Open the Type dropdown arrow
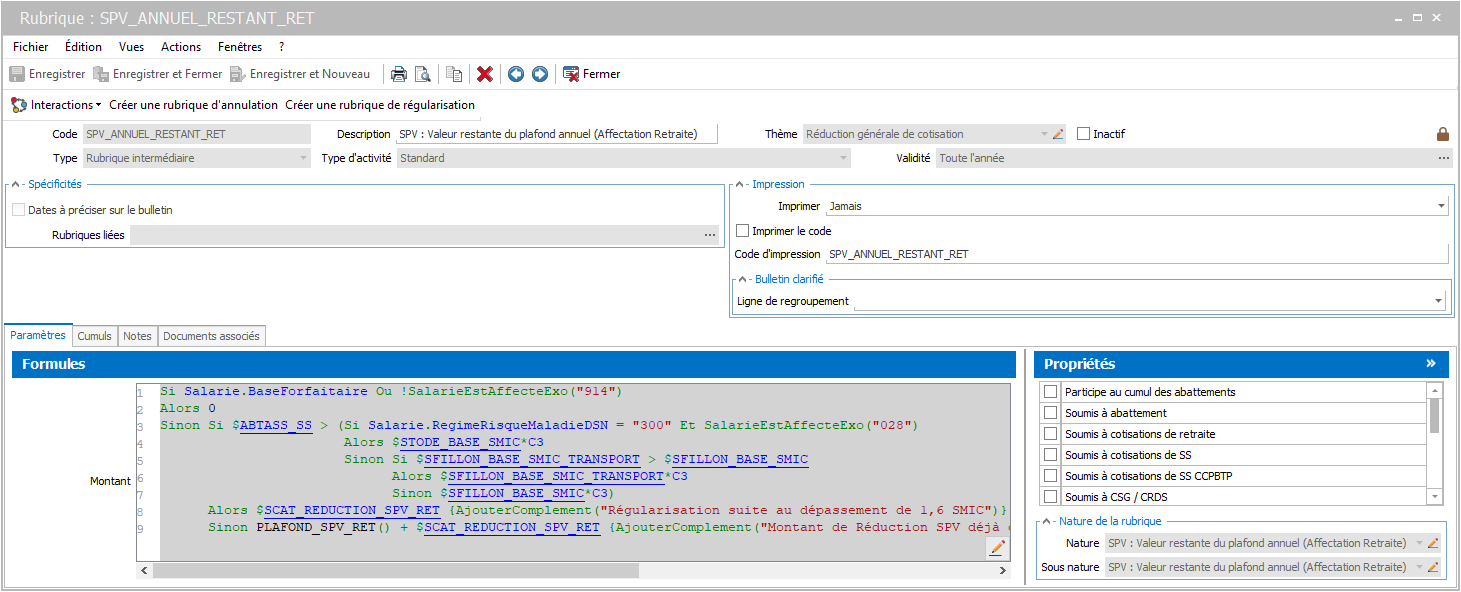 (x=304, y=158)
